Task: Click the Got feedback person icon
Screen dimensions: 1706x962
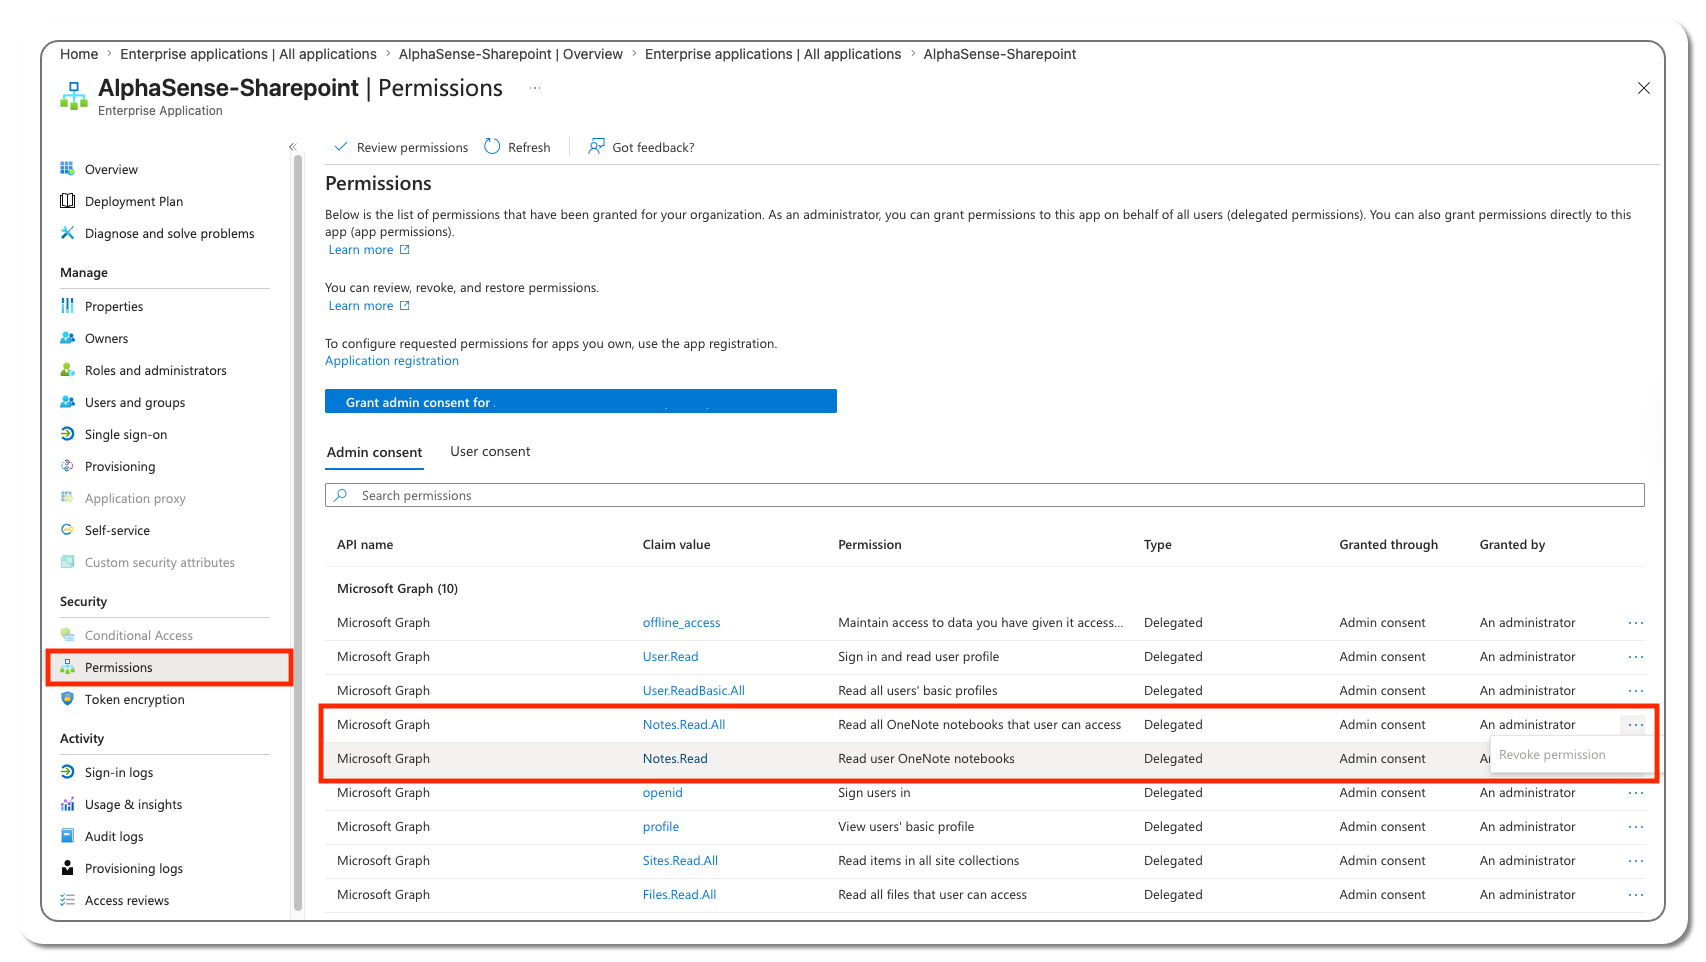Action: coord(596,146)
